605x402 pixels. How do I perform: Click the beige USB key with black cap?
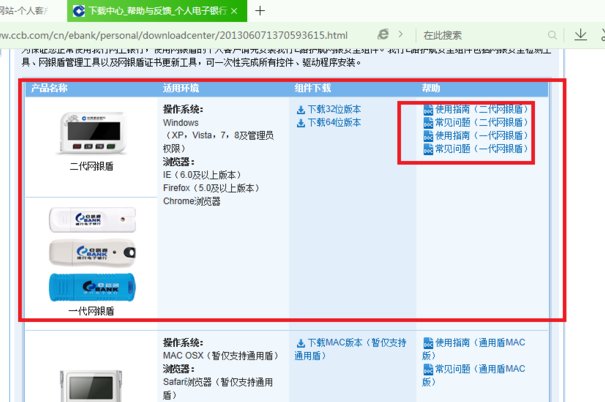click(x=93, y=252)
